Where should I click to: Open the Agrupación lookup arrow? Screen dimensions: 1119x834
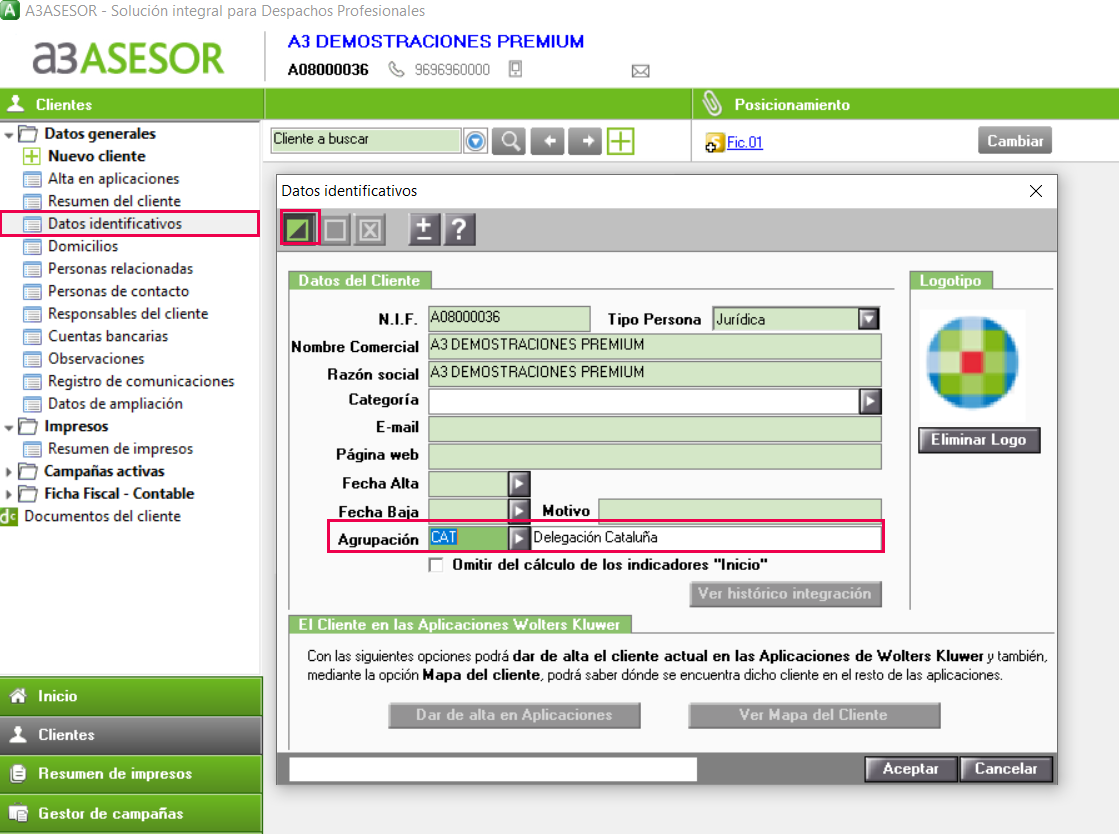coord(519,538)
